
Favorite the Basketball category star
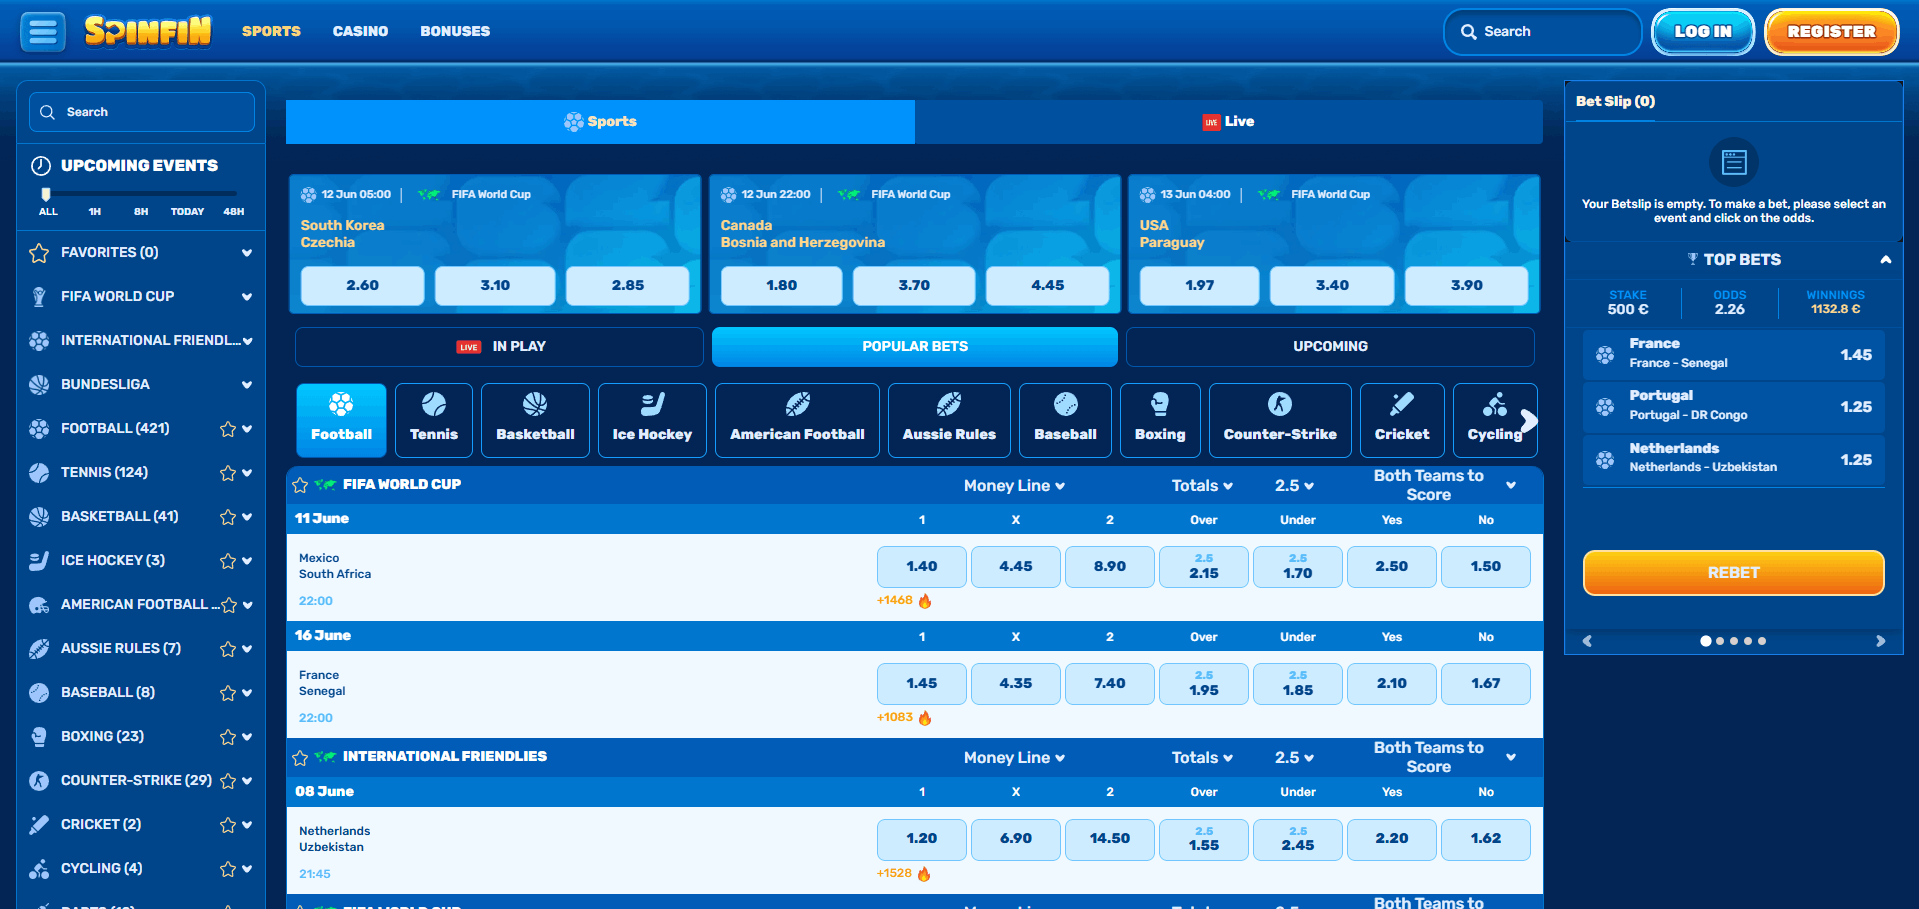click(228, 517)
